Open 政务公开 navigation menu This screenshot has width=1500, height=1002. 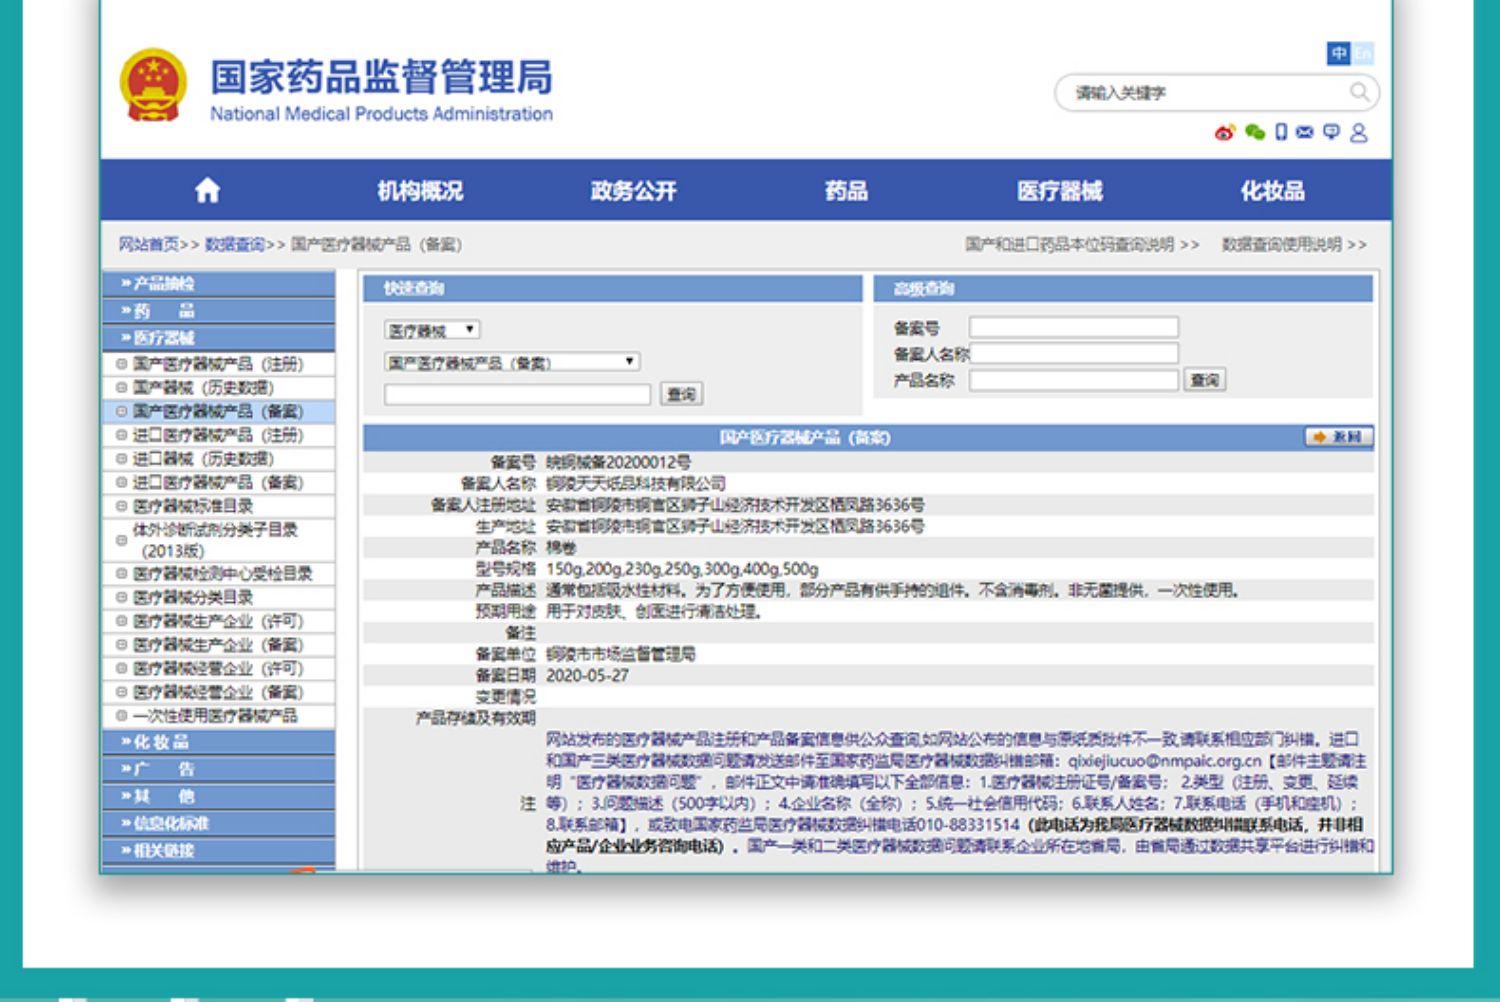pyautogui.click(x=633, y=191)
